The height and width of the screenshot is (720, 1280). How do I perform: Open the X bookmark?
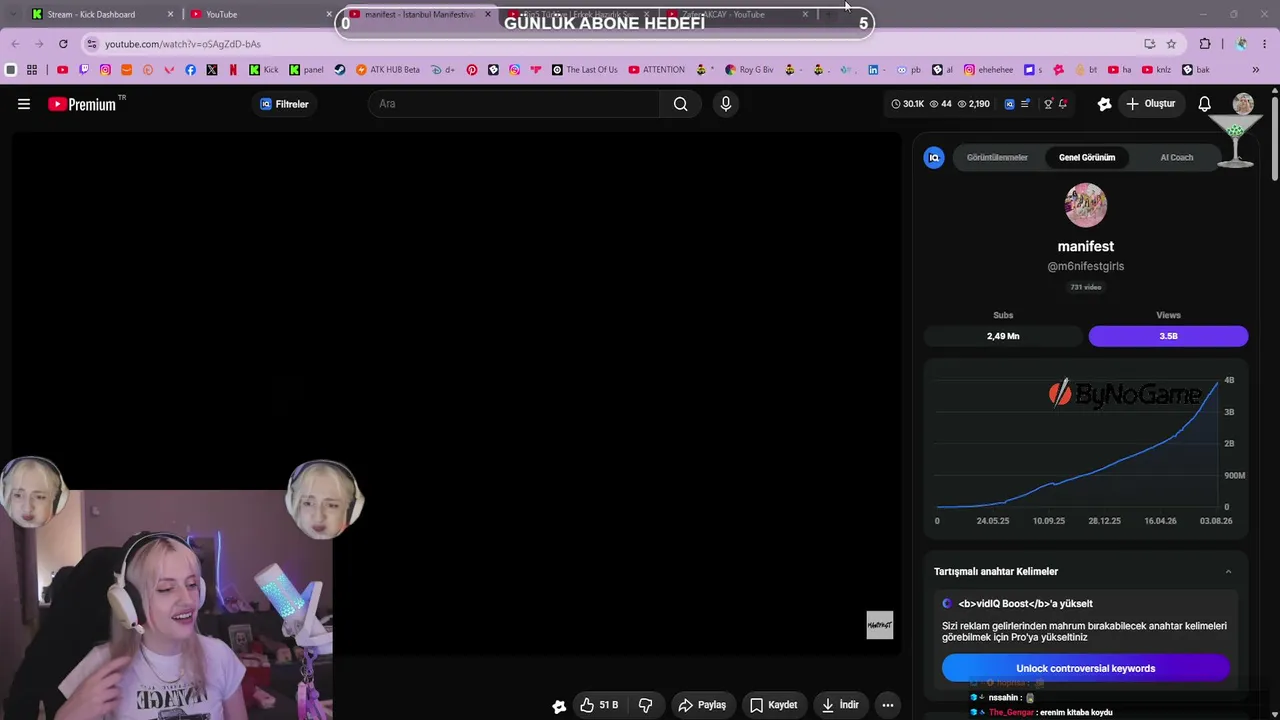(212, 70)
